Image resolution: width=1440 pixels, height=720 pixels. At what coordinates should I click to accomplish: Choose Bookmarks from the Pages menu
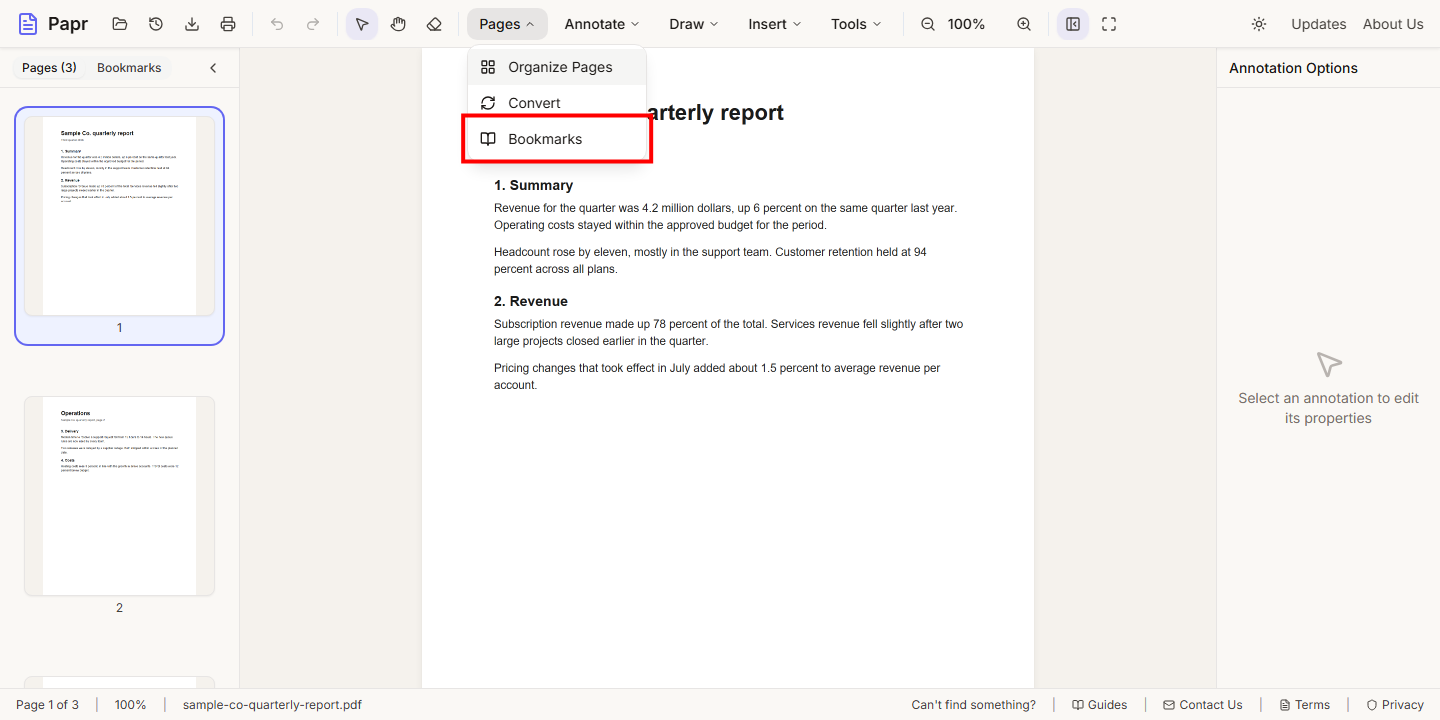[x=557, y=139]
